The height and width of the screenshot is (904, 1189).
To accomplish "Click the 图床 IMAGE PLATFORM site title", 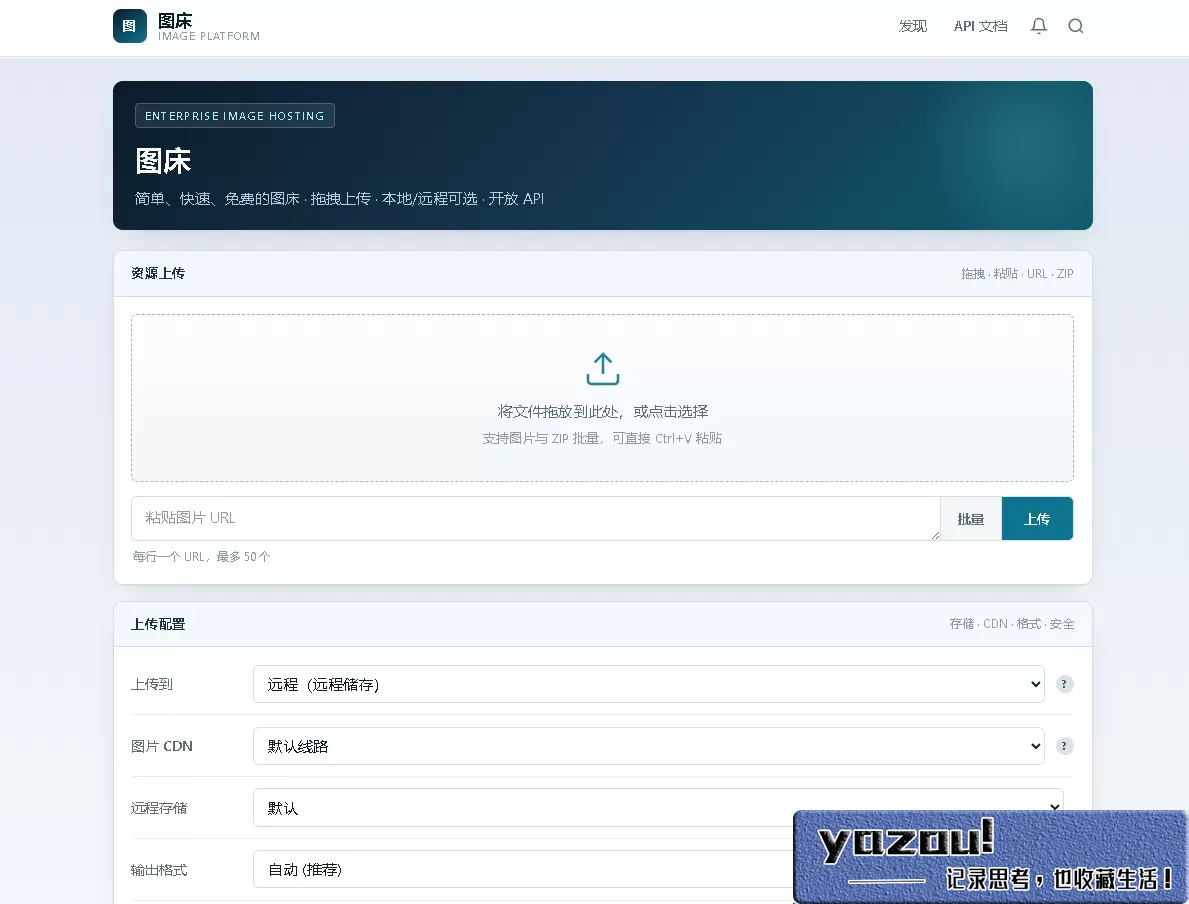I will [x=209, y=27].
